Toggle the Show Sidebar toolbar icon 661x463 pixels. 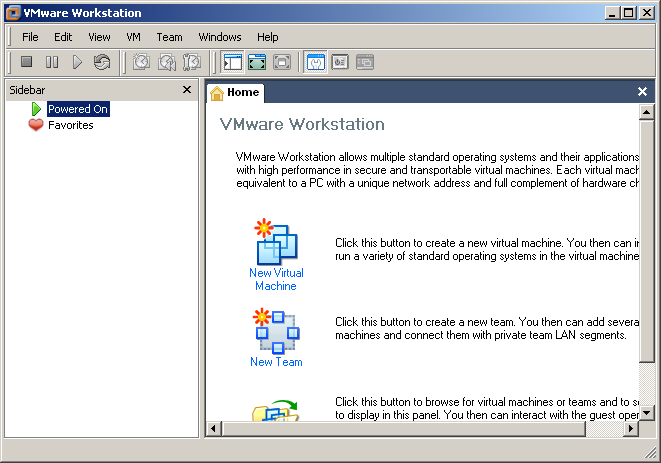coord(232,62)
